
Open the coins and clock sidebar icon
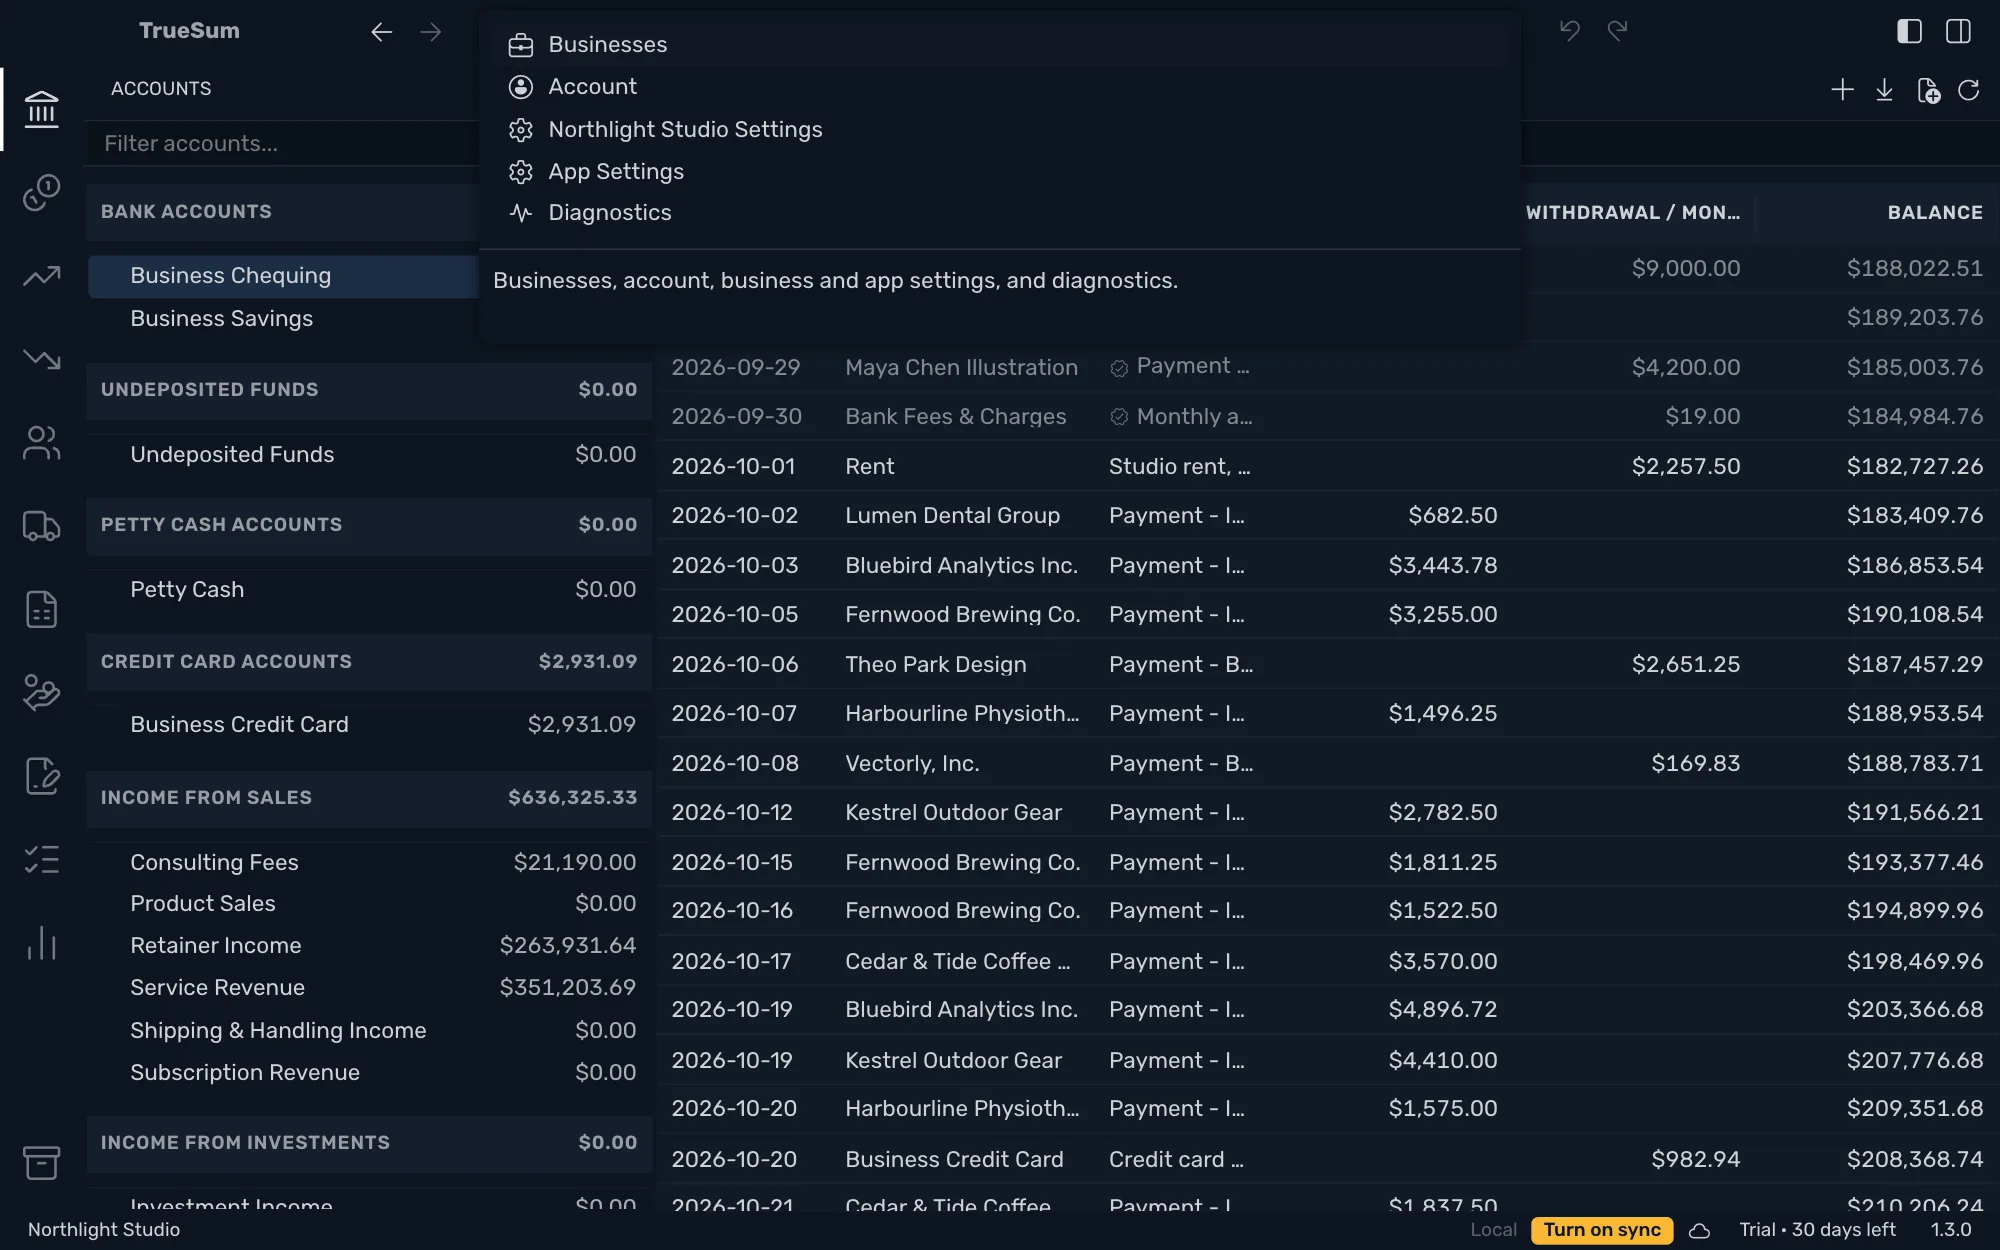click(41, 192)
